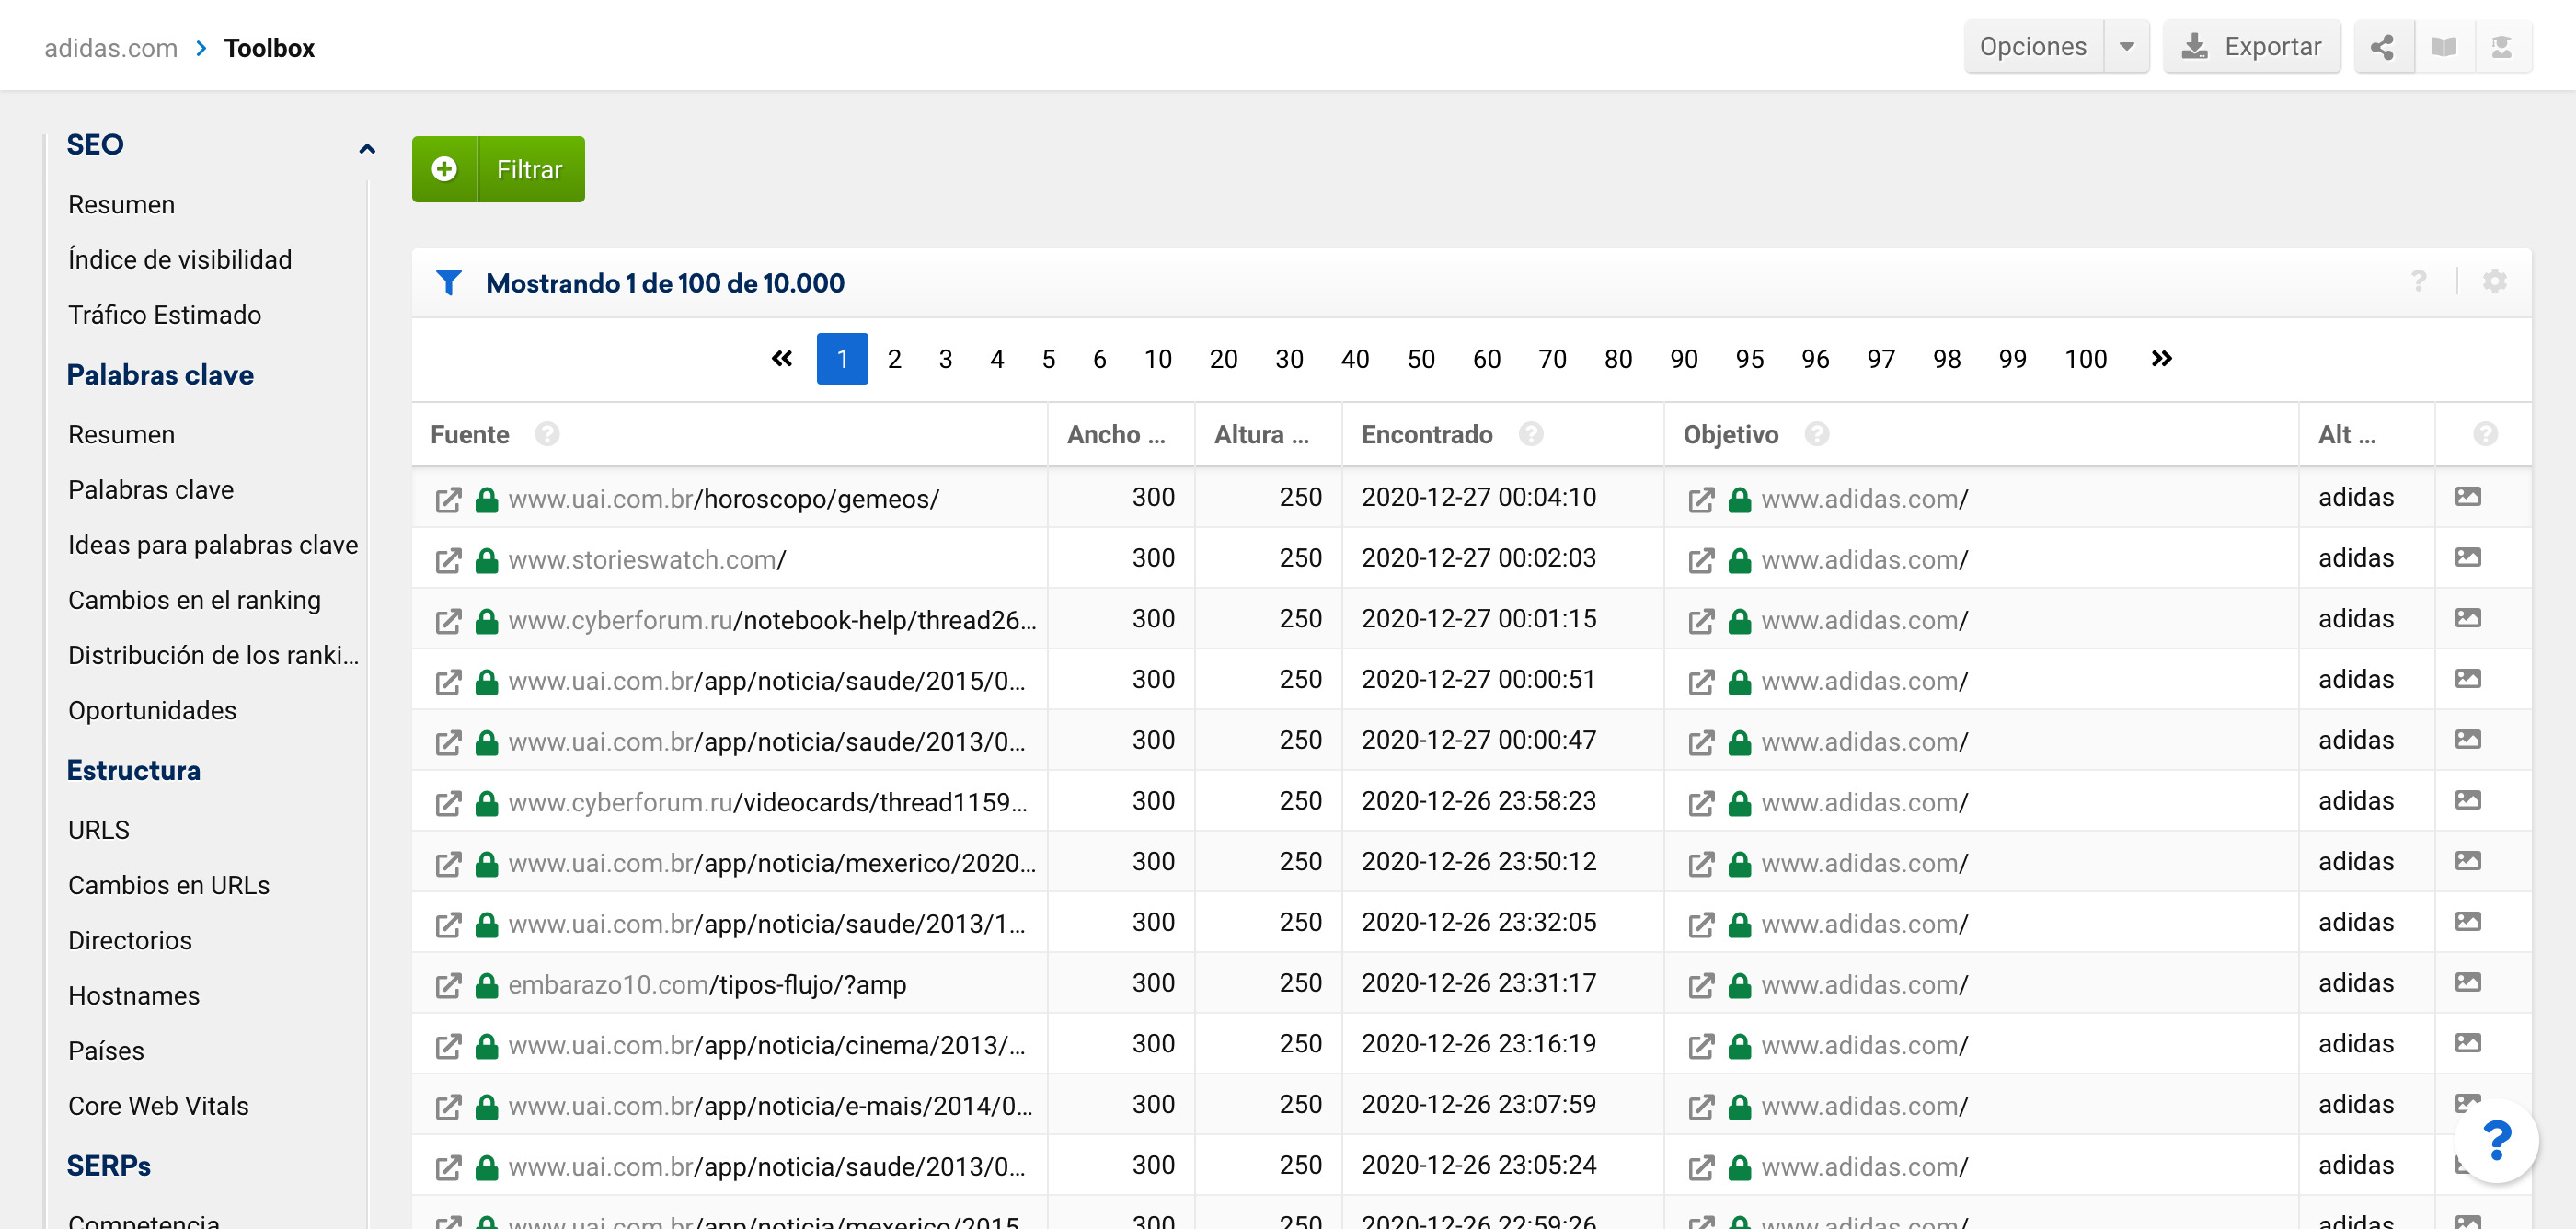Go to pagination page 50
This screenshot has height=1229, width=2576.
[x=1420, y=359]
